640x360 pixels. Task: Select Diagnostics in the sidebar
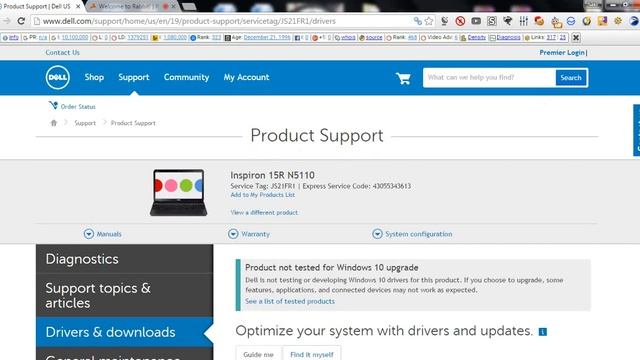(124, 259)
